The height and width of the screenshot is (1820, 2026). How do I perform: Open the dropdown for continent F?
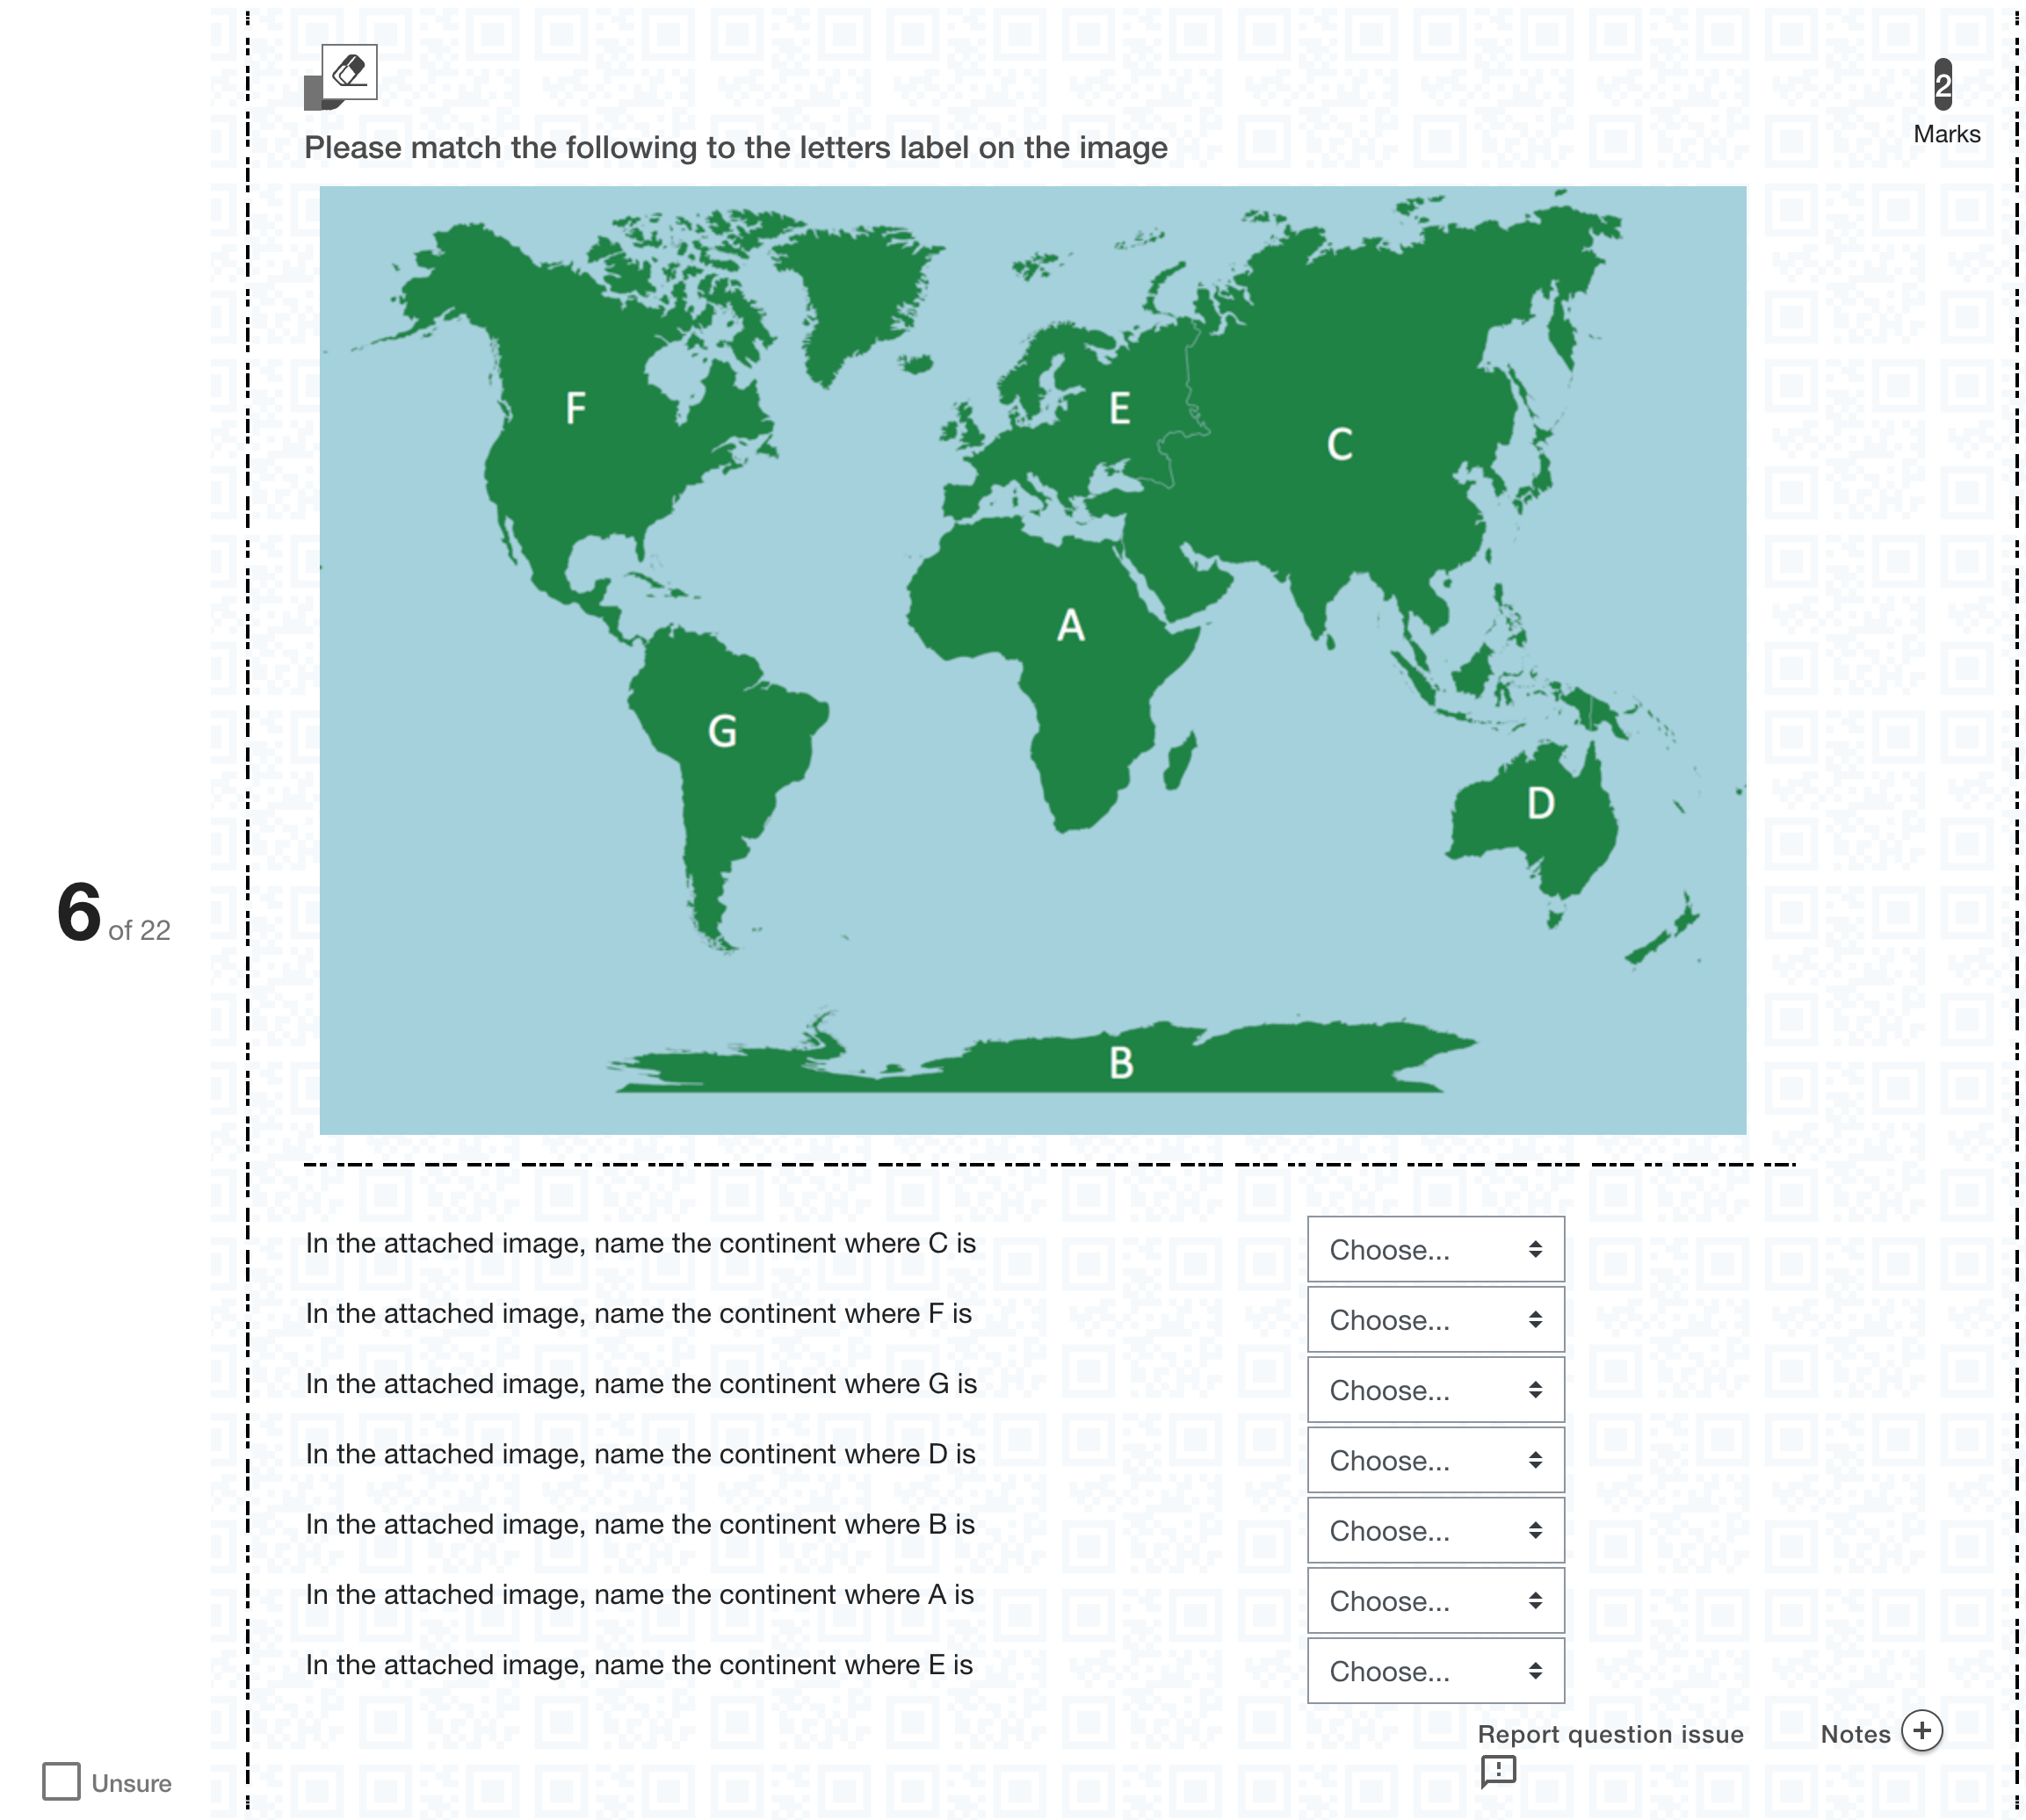[x=1435, y=1319]
